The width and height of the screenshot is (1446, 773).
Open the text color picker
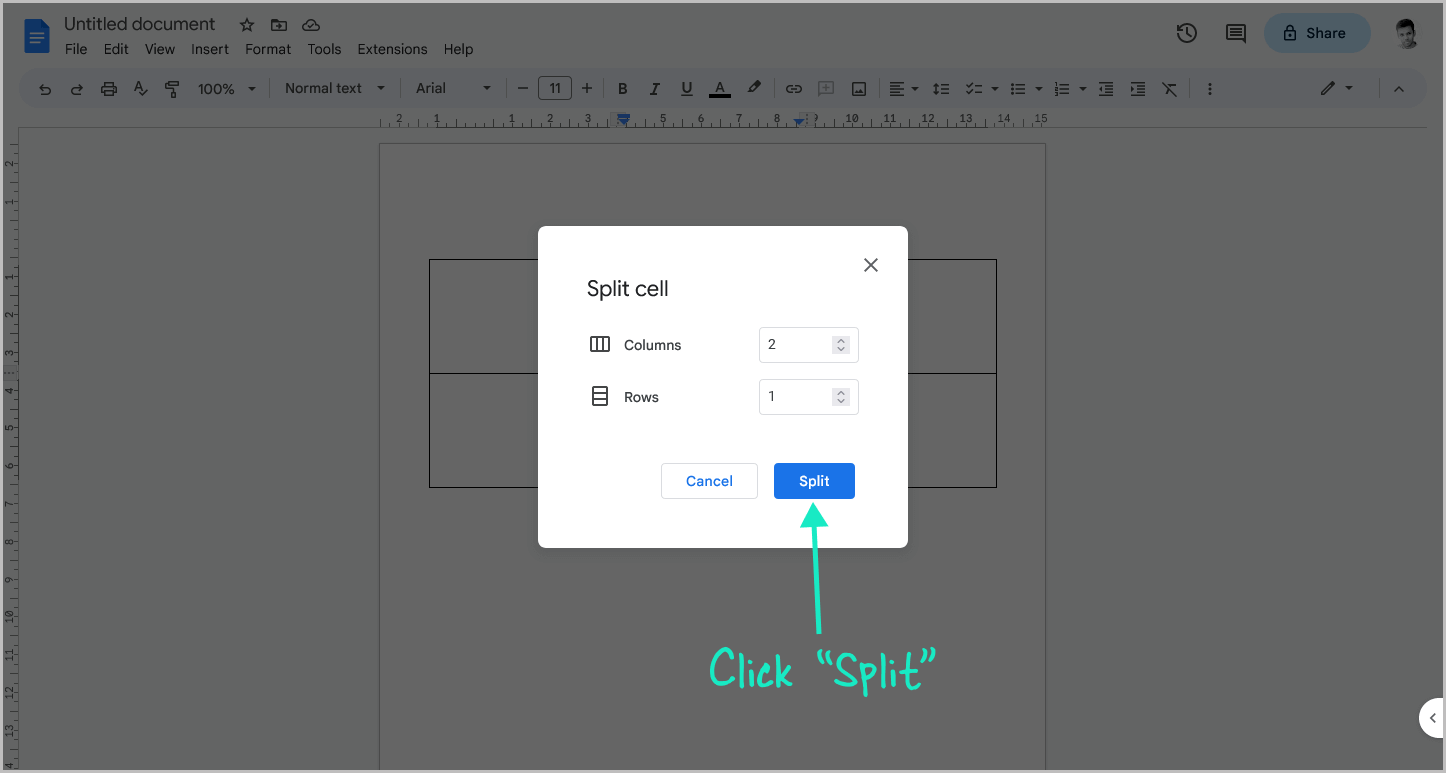pyautogui.click(x=719, y=88)
